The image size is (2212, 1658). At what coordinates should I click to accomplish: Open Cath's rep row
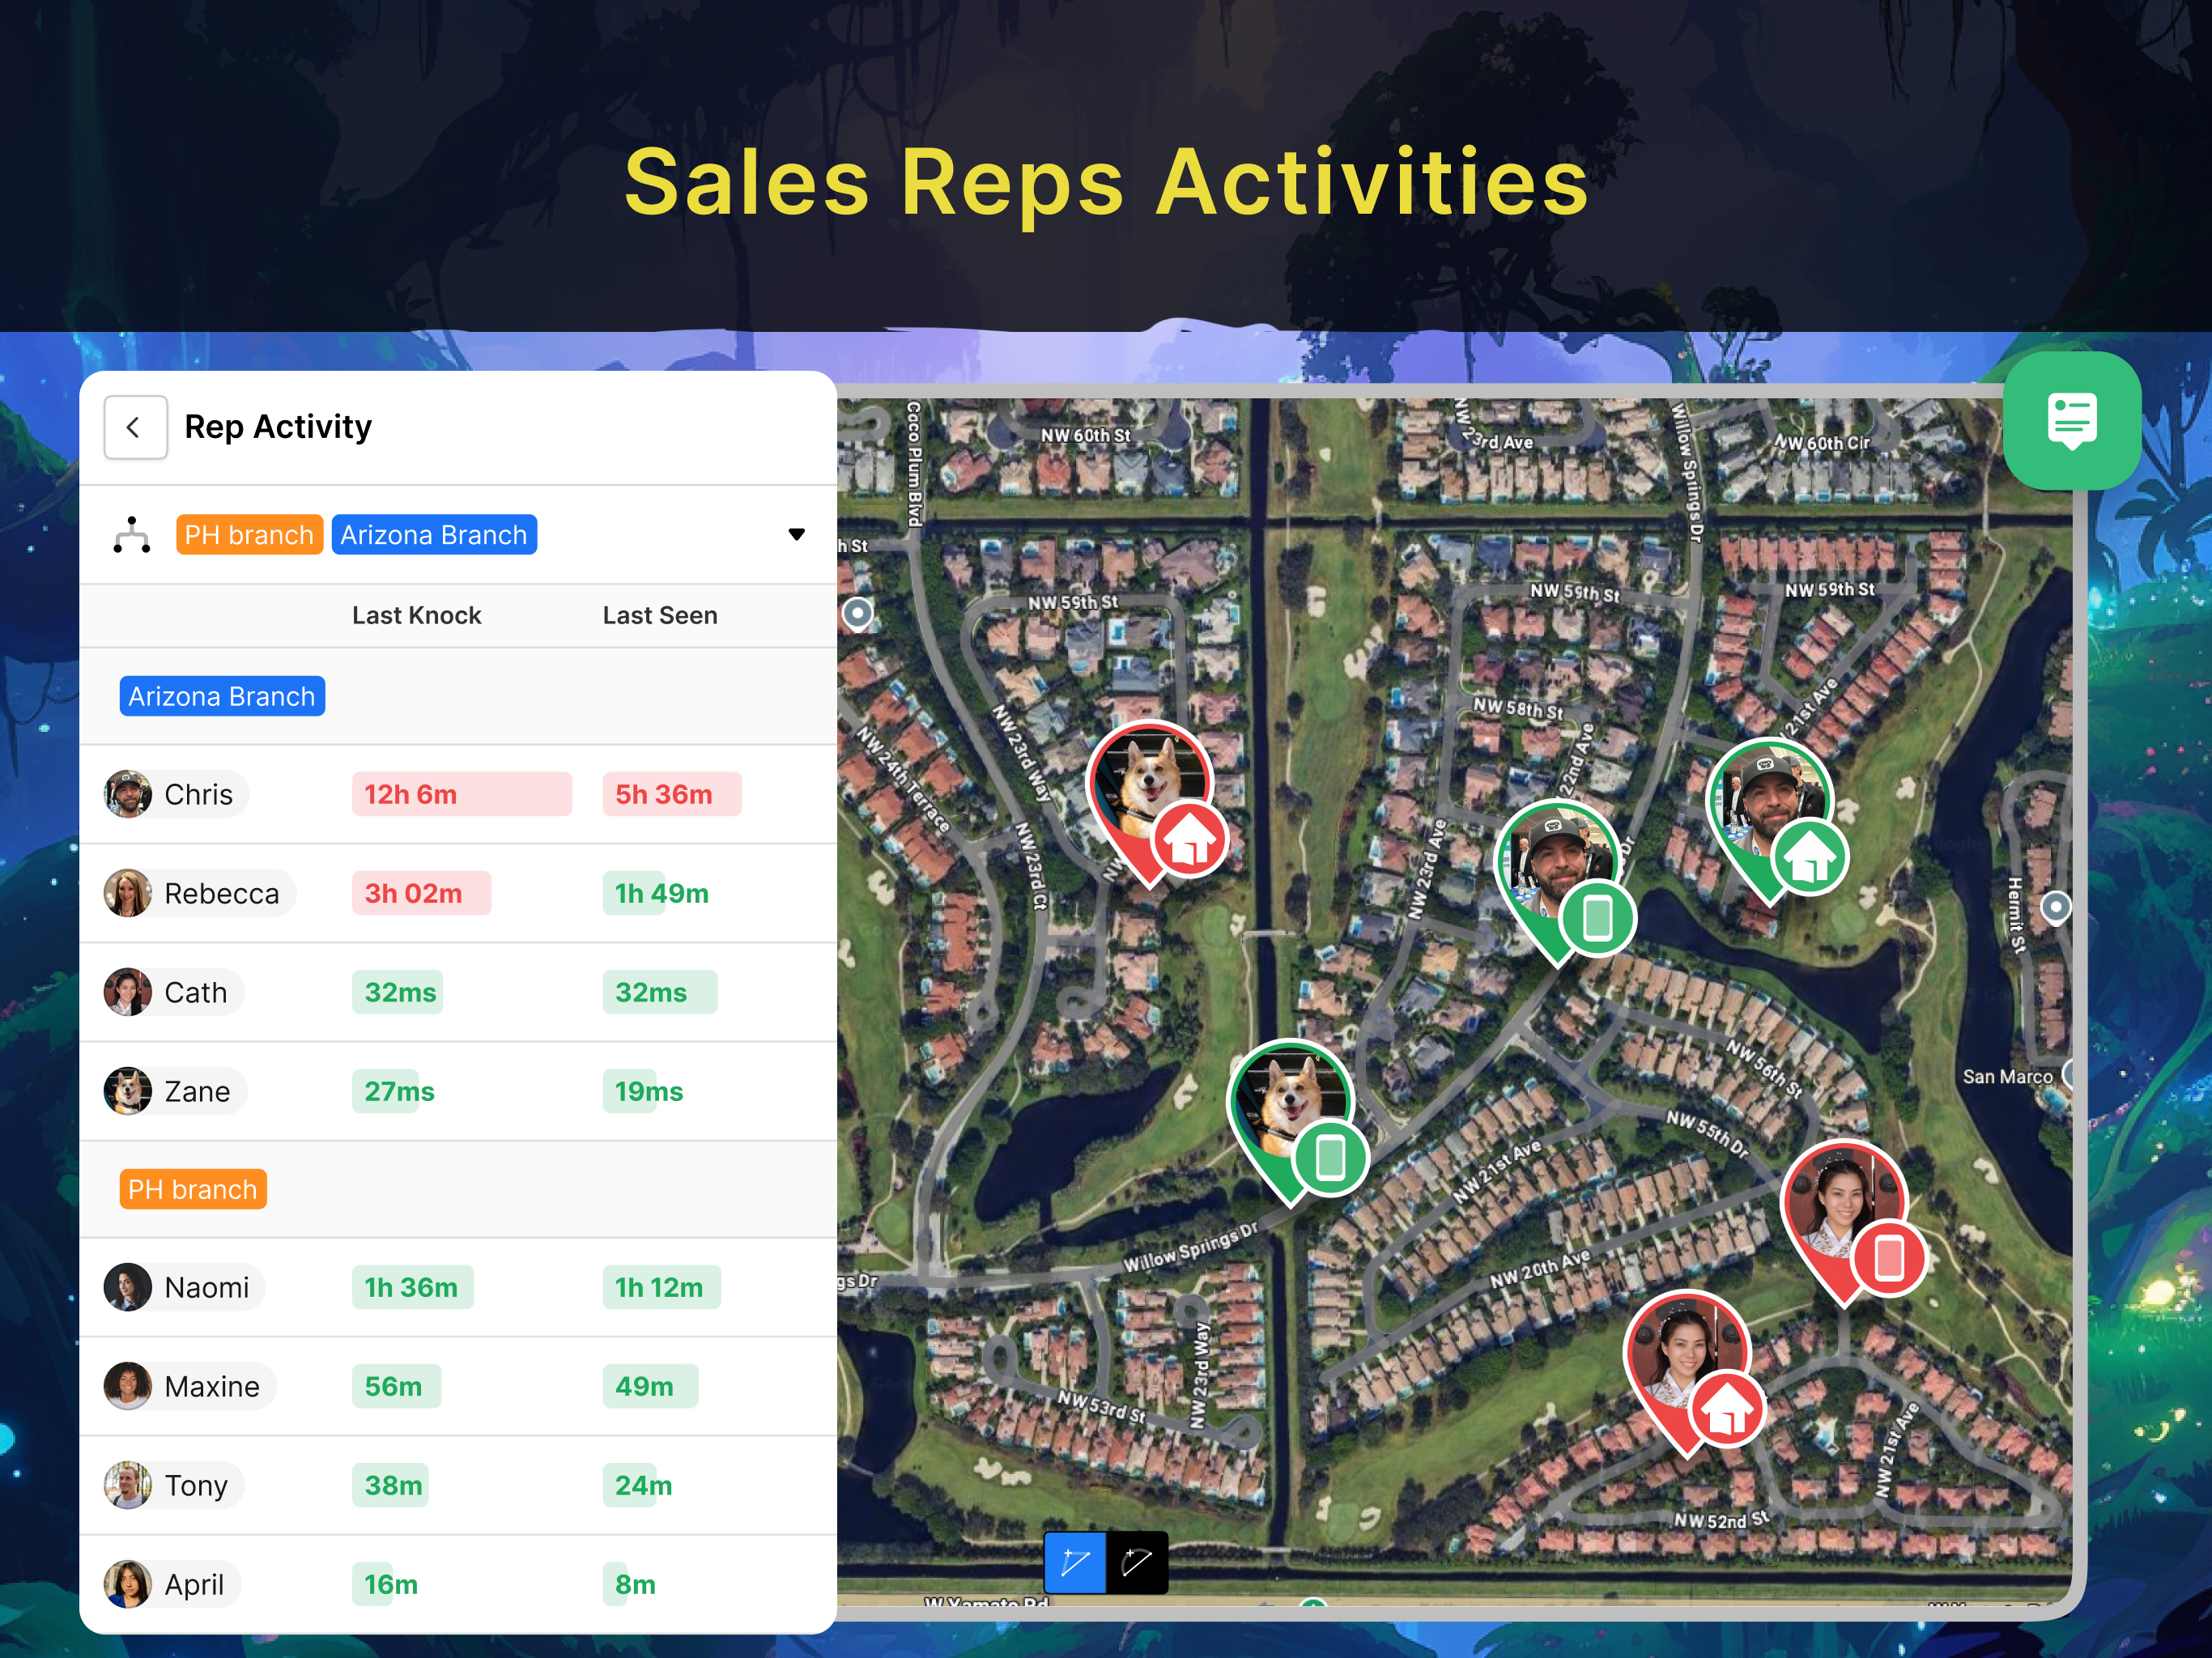(458, 992)
